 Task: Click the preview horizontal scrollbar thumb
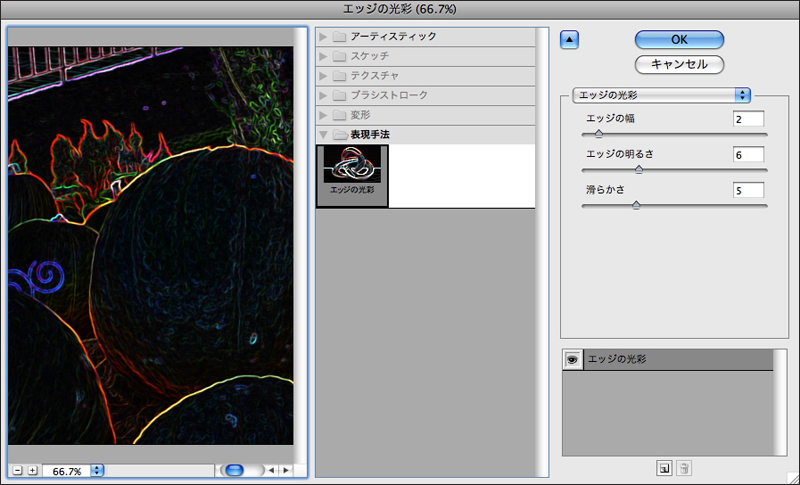pyautogui.click(x=235, y=470)
